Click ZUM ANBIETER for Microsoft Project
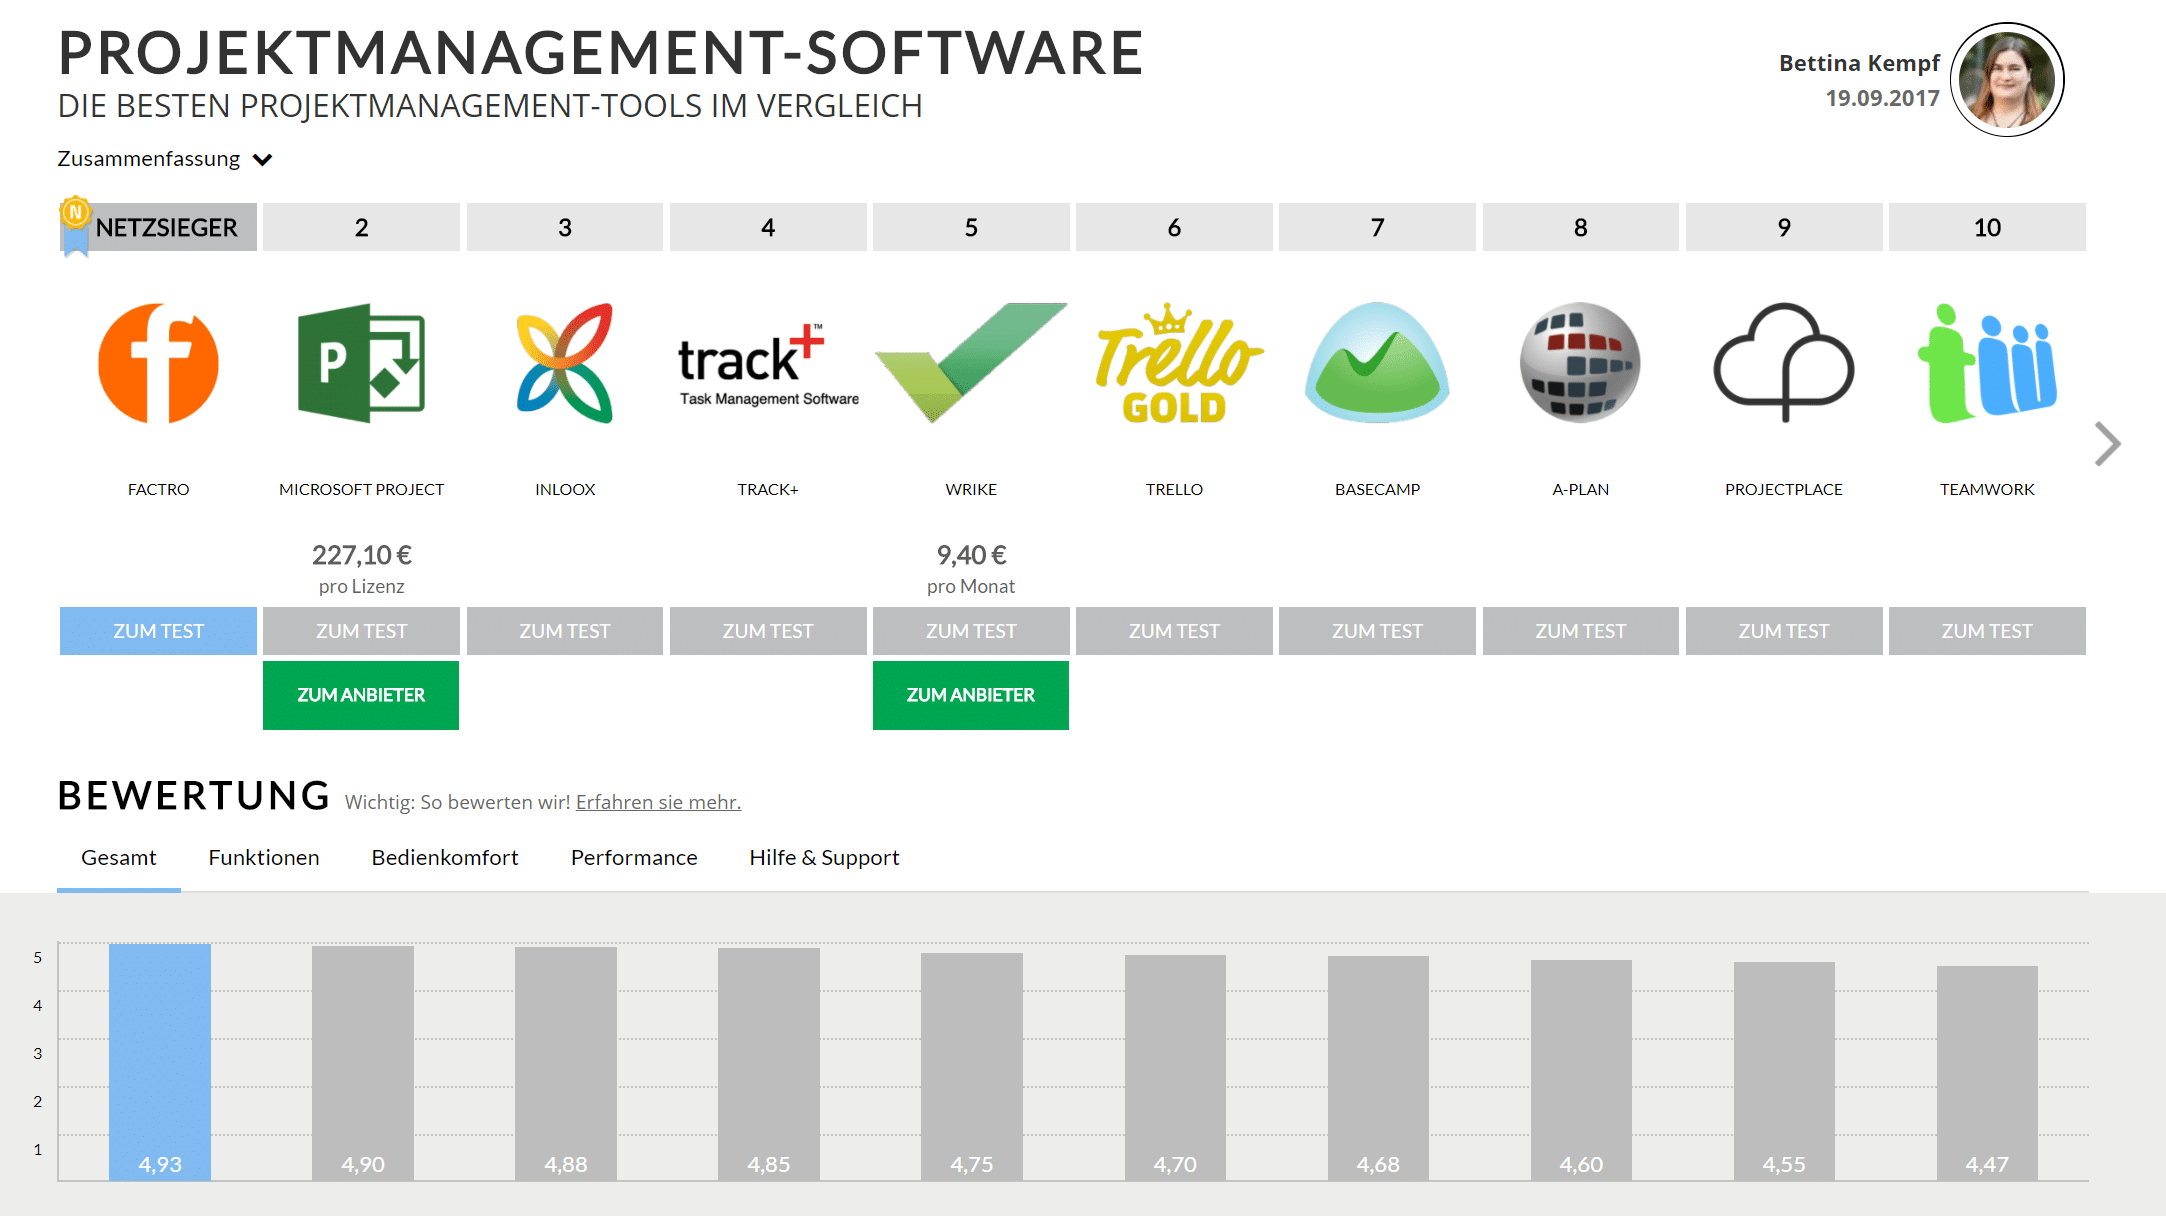Viewport: 2166px width, 1216px height. click(x=361, y=695)
